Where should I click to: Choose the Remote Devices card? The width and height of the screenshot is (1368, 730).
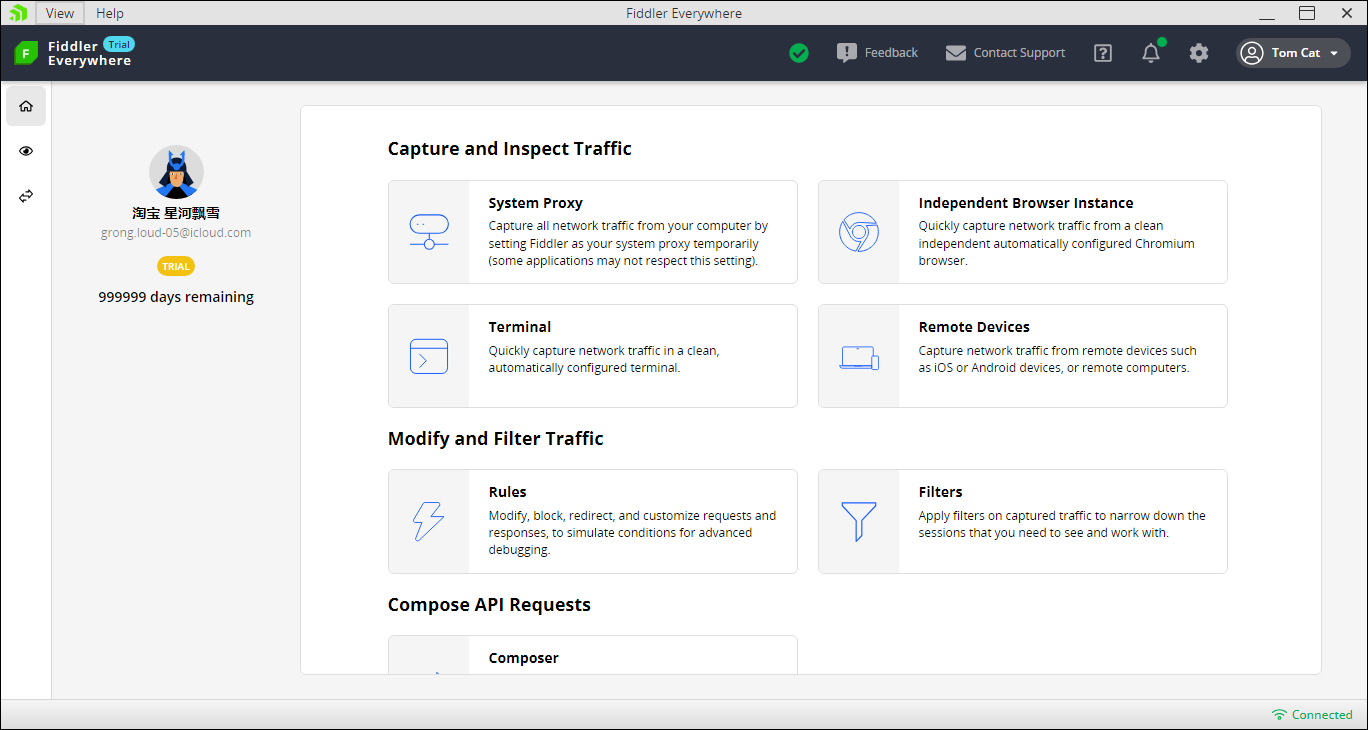[1022, 356]
